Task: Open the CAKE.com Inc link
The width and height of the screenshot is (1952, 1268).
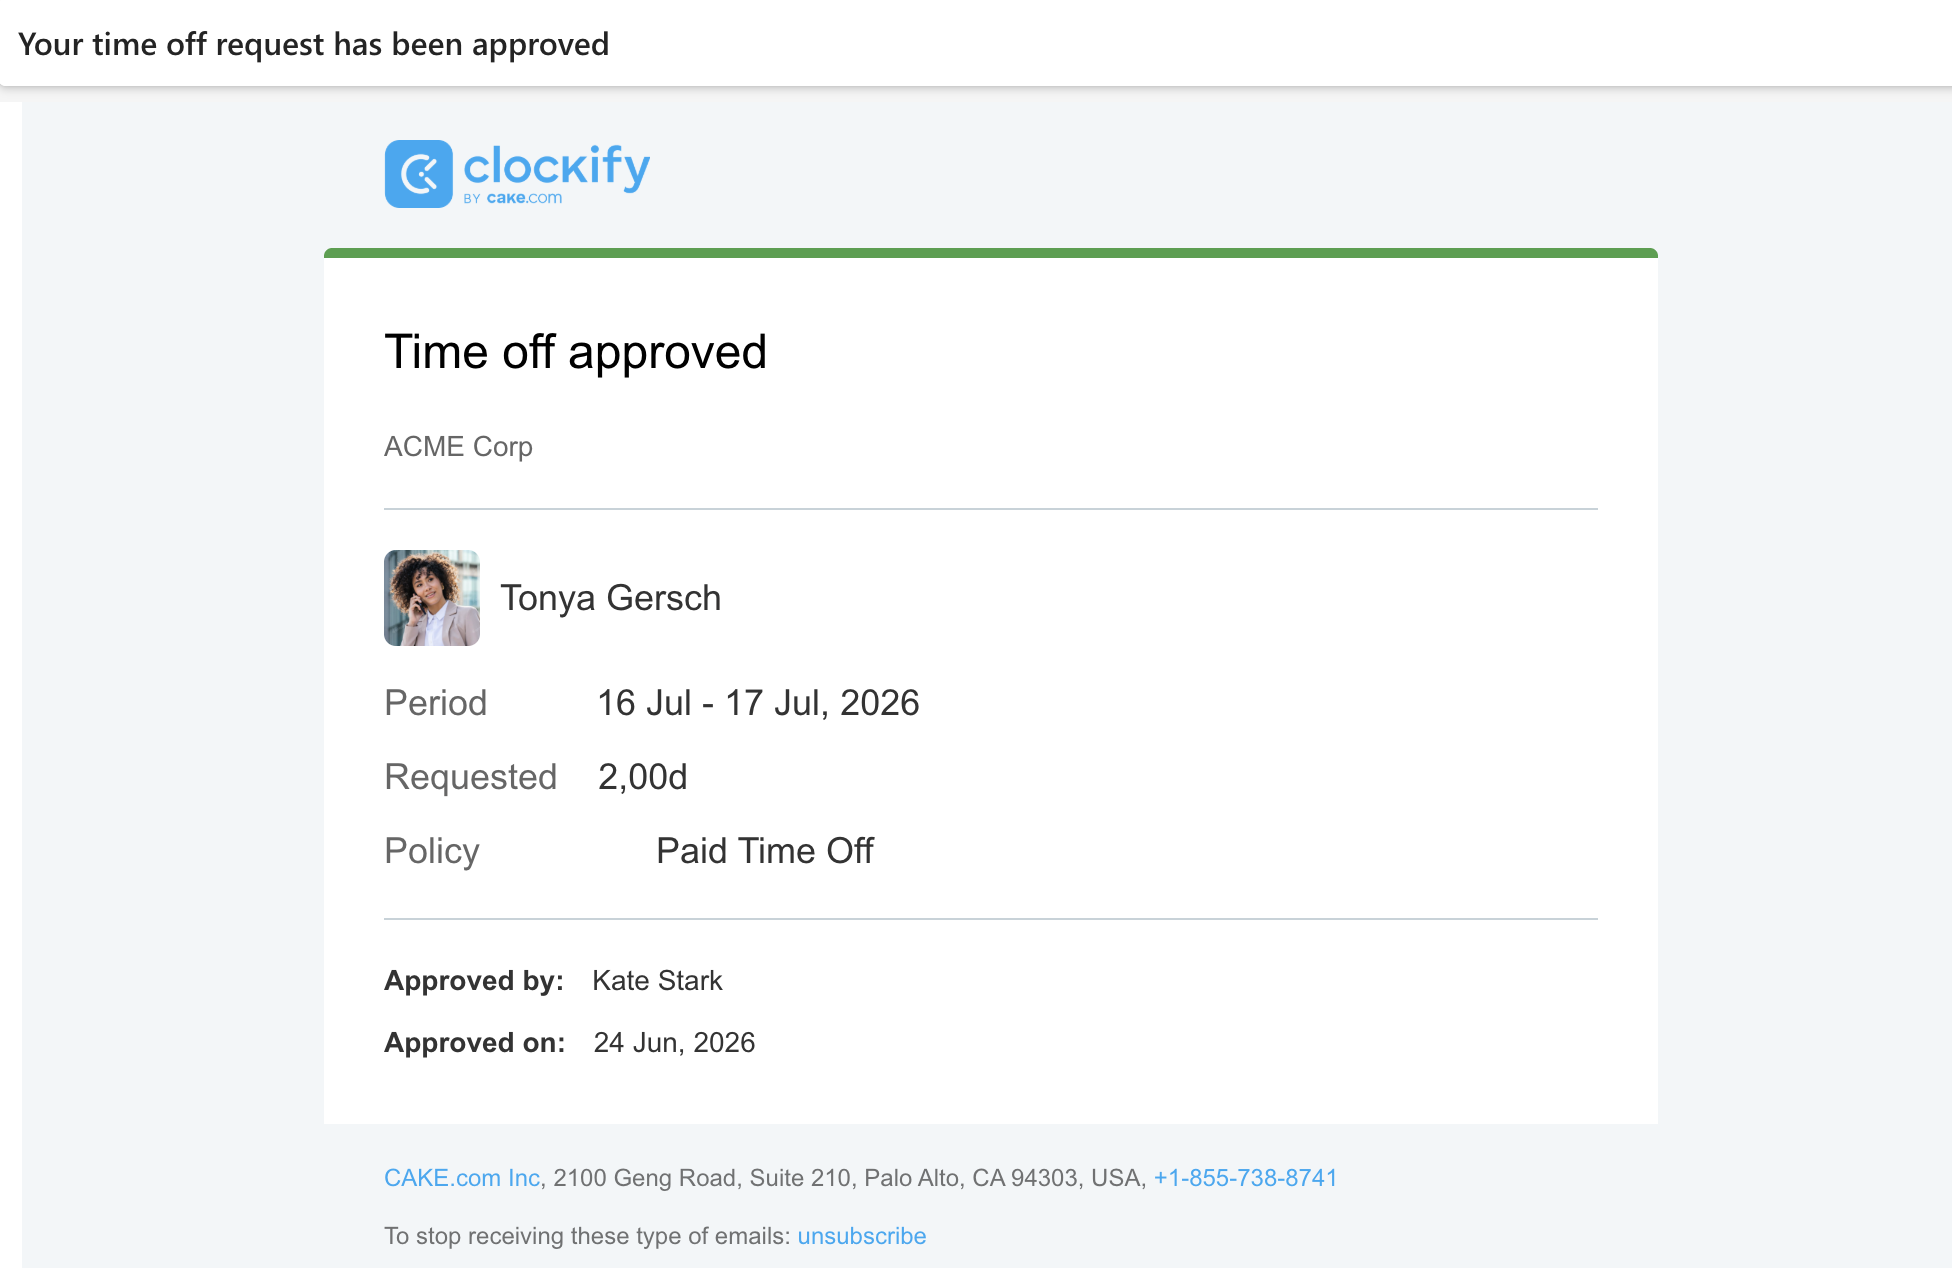Action: click(x=462, y=1178)
